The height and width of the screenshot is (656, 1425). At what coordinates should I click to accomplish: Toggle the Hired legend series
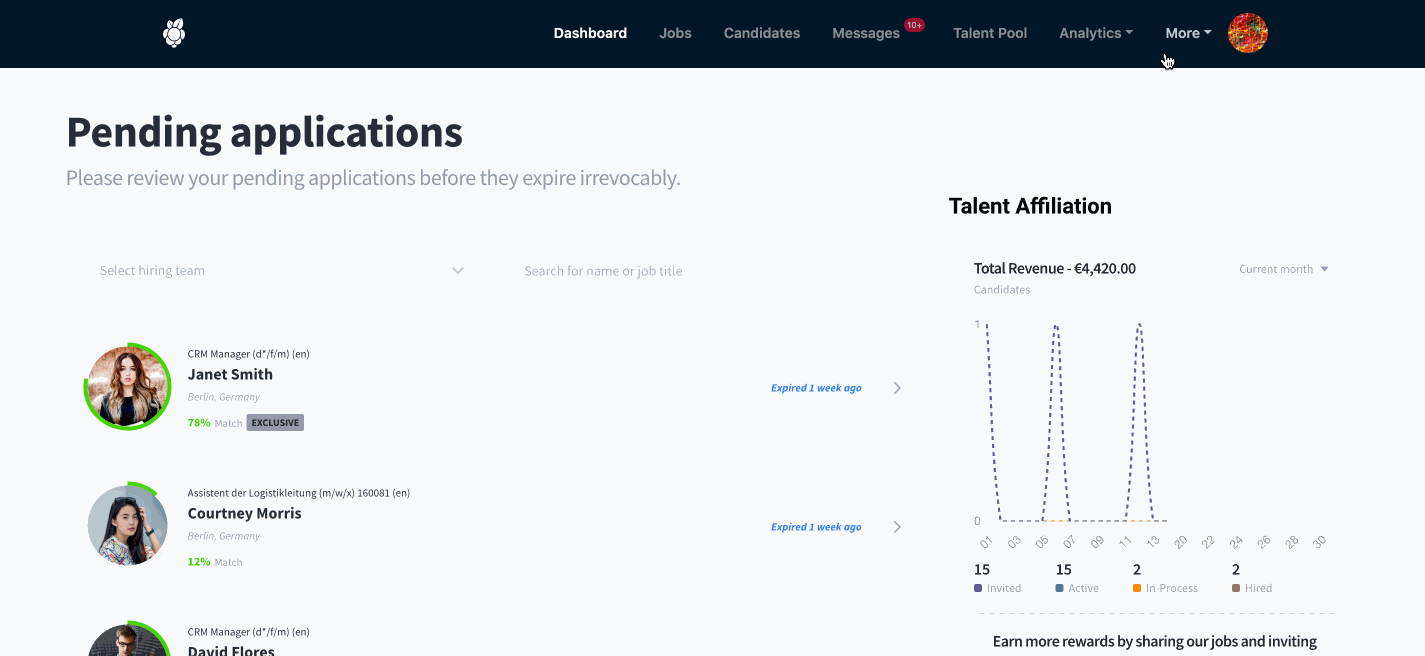[1252, 588]
